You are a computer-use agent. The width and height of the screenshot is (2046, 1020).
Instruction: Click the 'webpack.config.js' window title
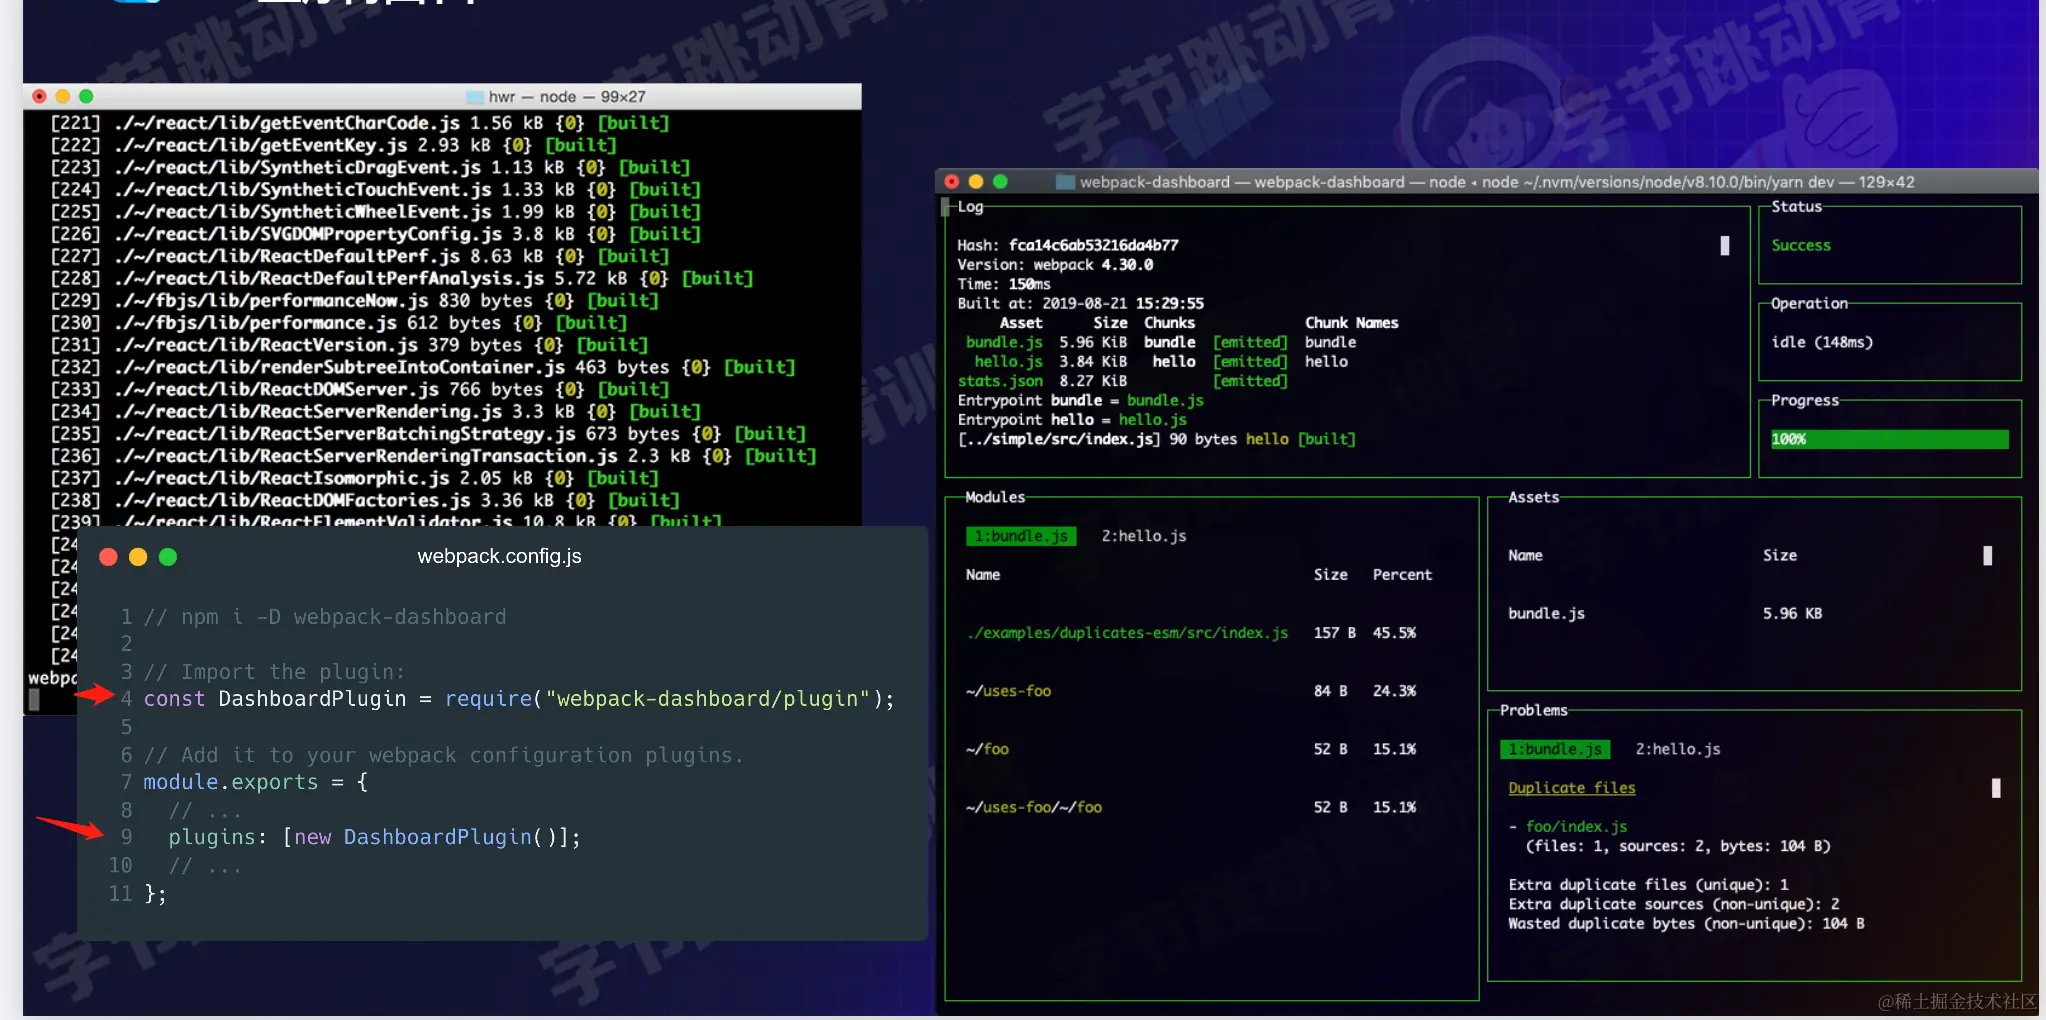point(499,556)
